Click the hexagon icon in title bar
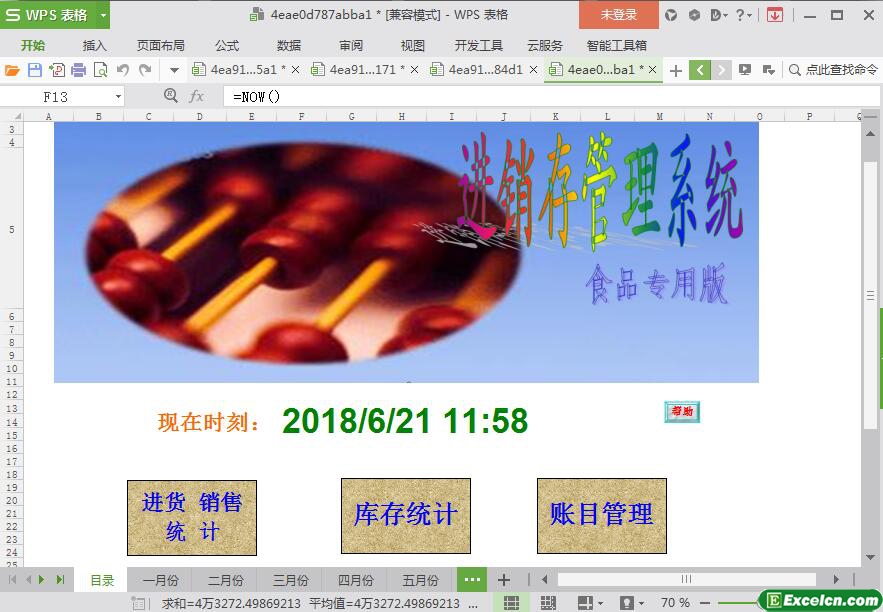Screen dimensions: 883x612 click(694, 15)
